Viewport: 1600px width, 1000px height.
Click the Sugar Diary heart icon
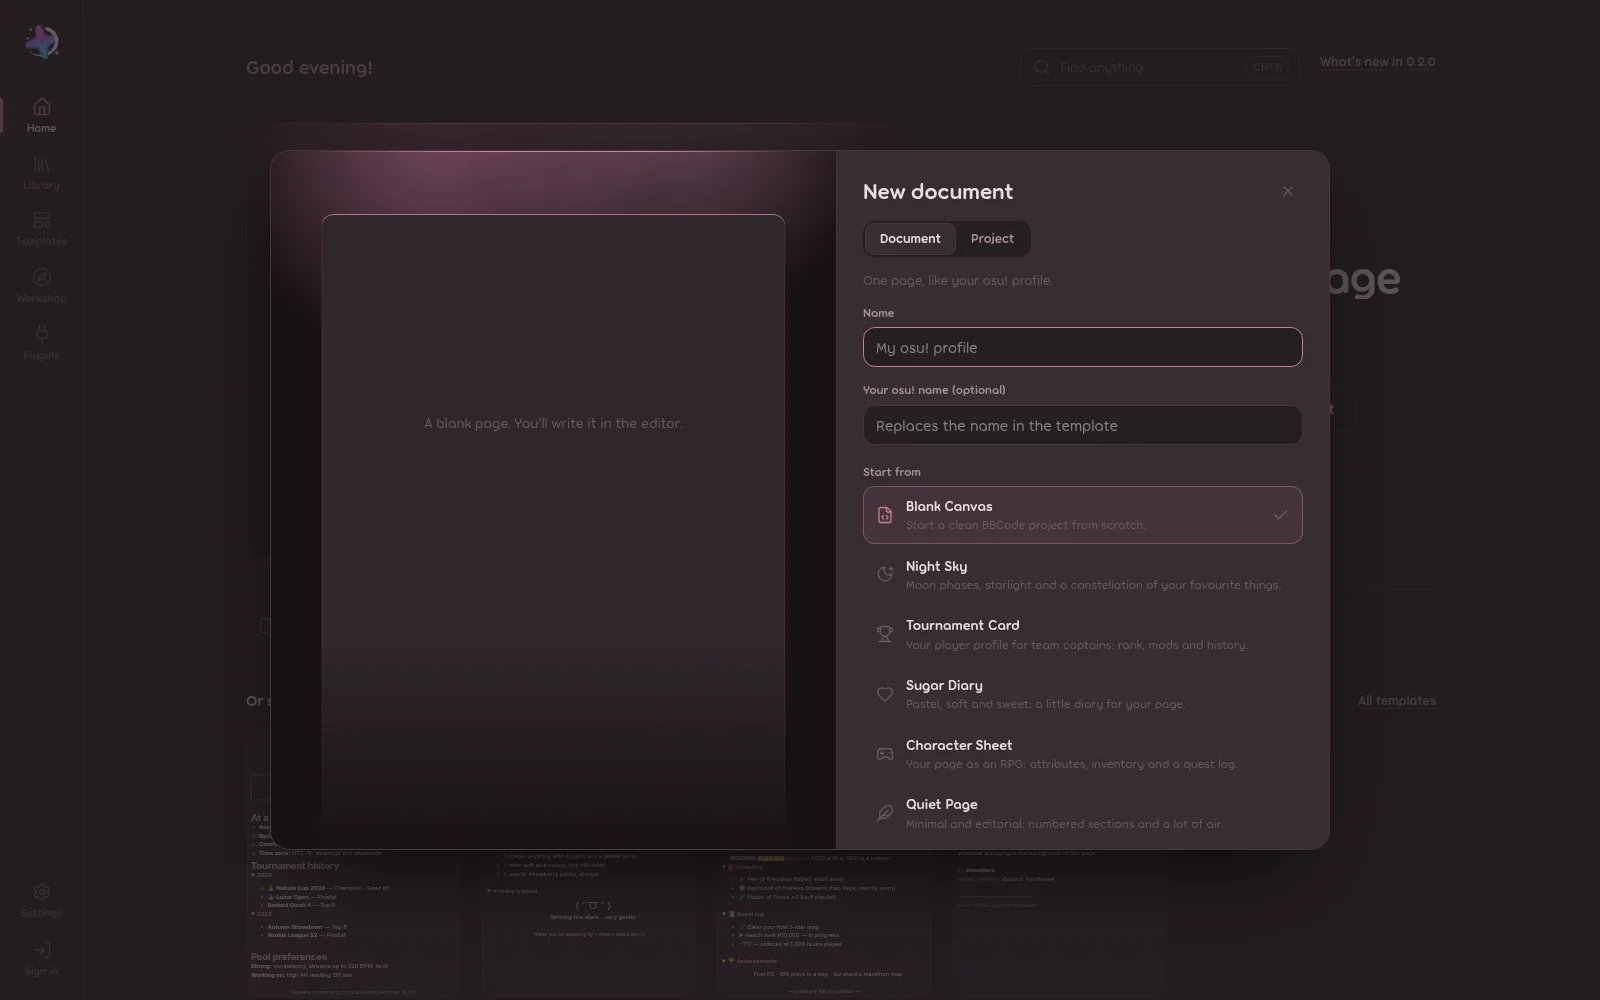885,694
